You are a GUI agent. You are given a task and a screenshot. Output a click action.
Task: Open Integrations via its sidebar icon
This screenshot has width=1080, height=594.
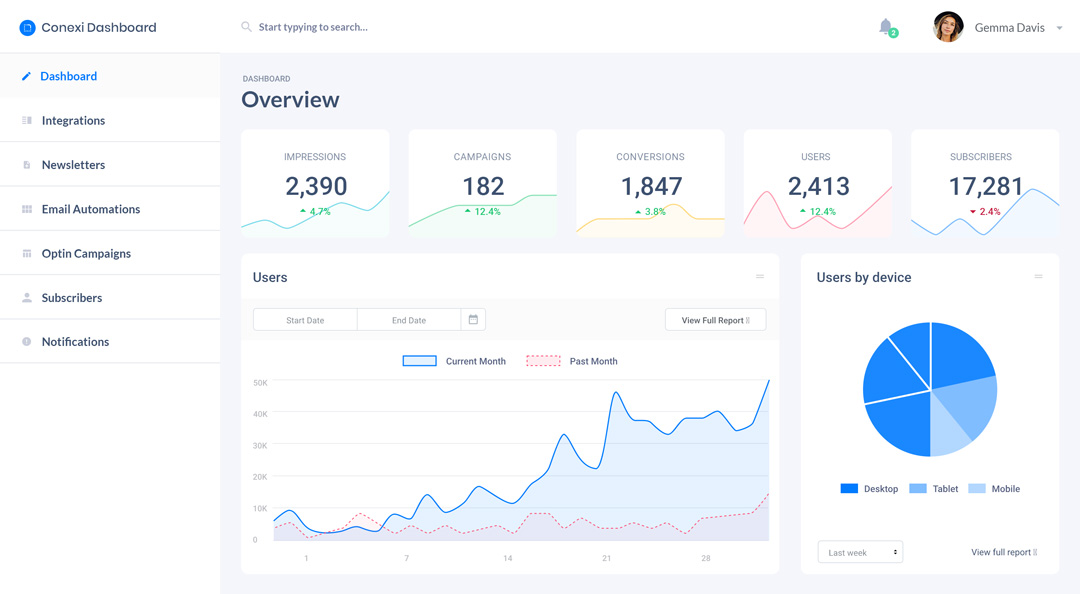pyautogui.click(x=25, y=120)
